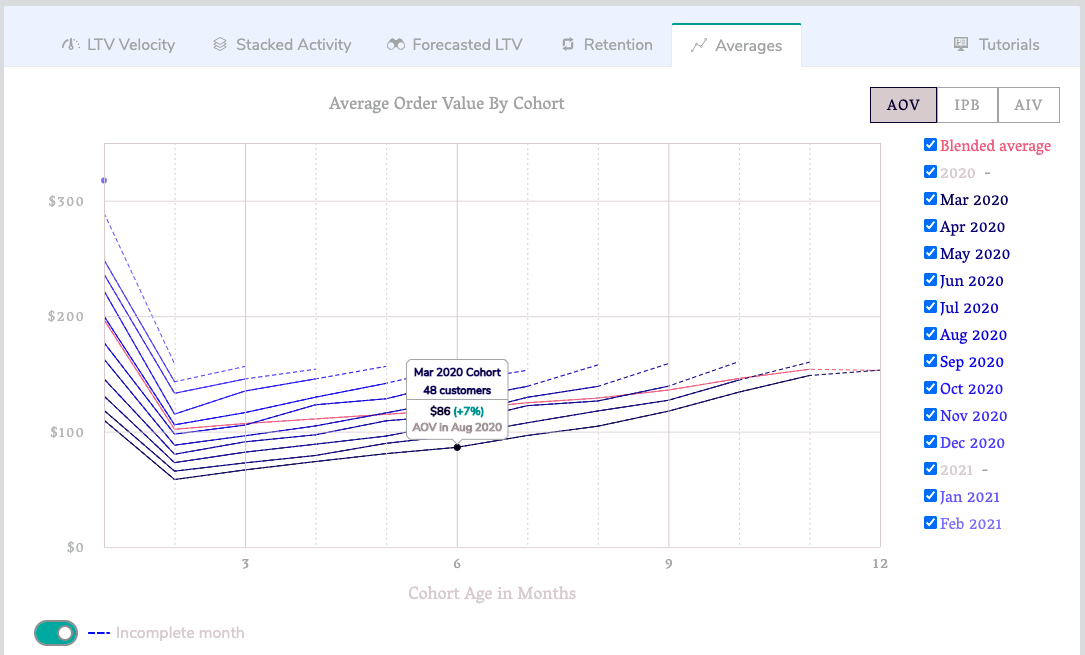
Task: Click the Jan 2021 legend label
Action: point(969,497)
